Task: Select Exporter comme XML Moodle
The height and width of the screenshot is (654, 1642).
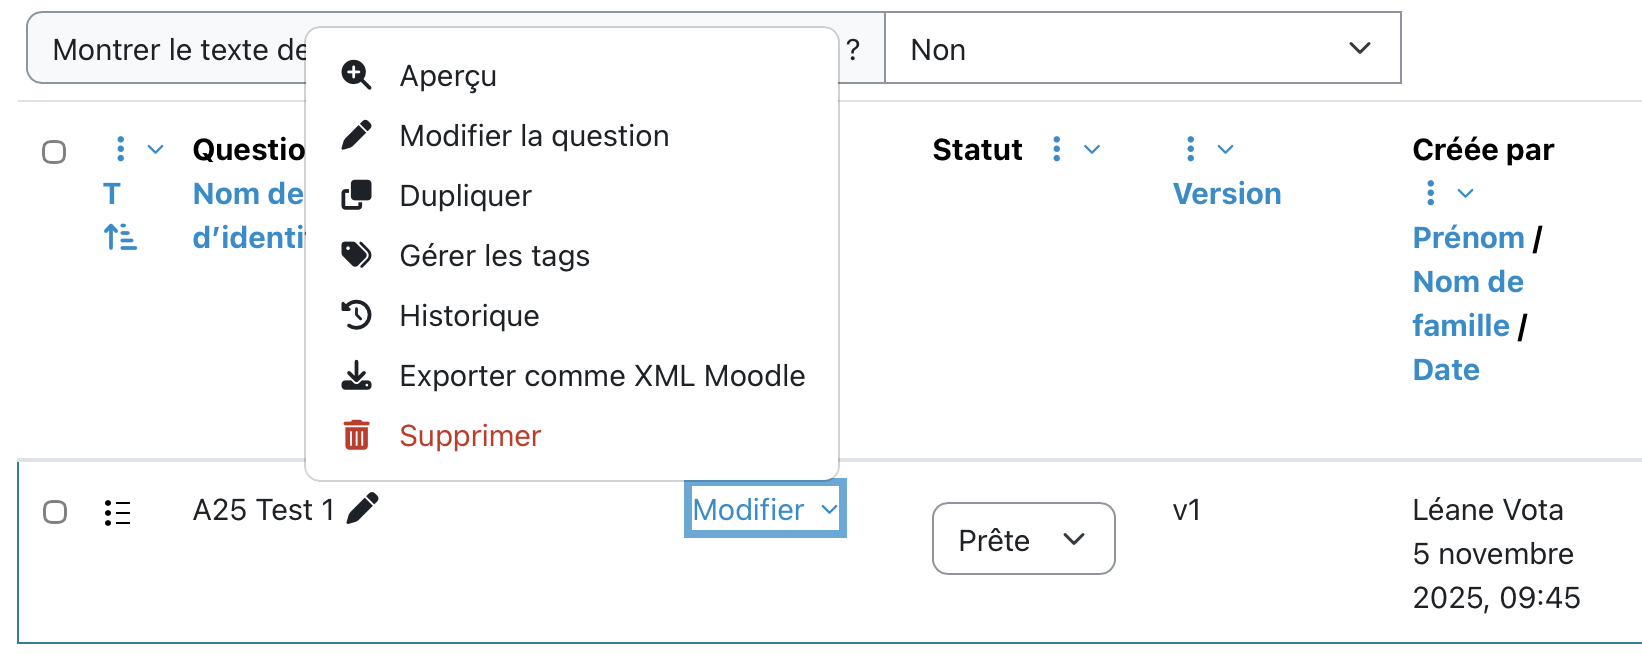Action: pyautogui.click(x=602, y=376)
